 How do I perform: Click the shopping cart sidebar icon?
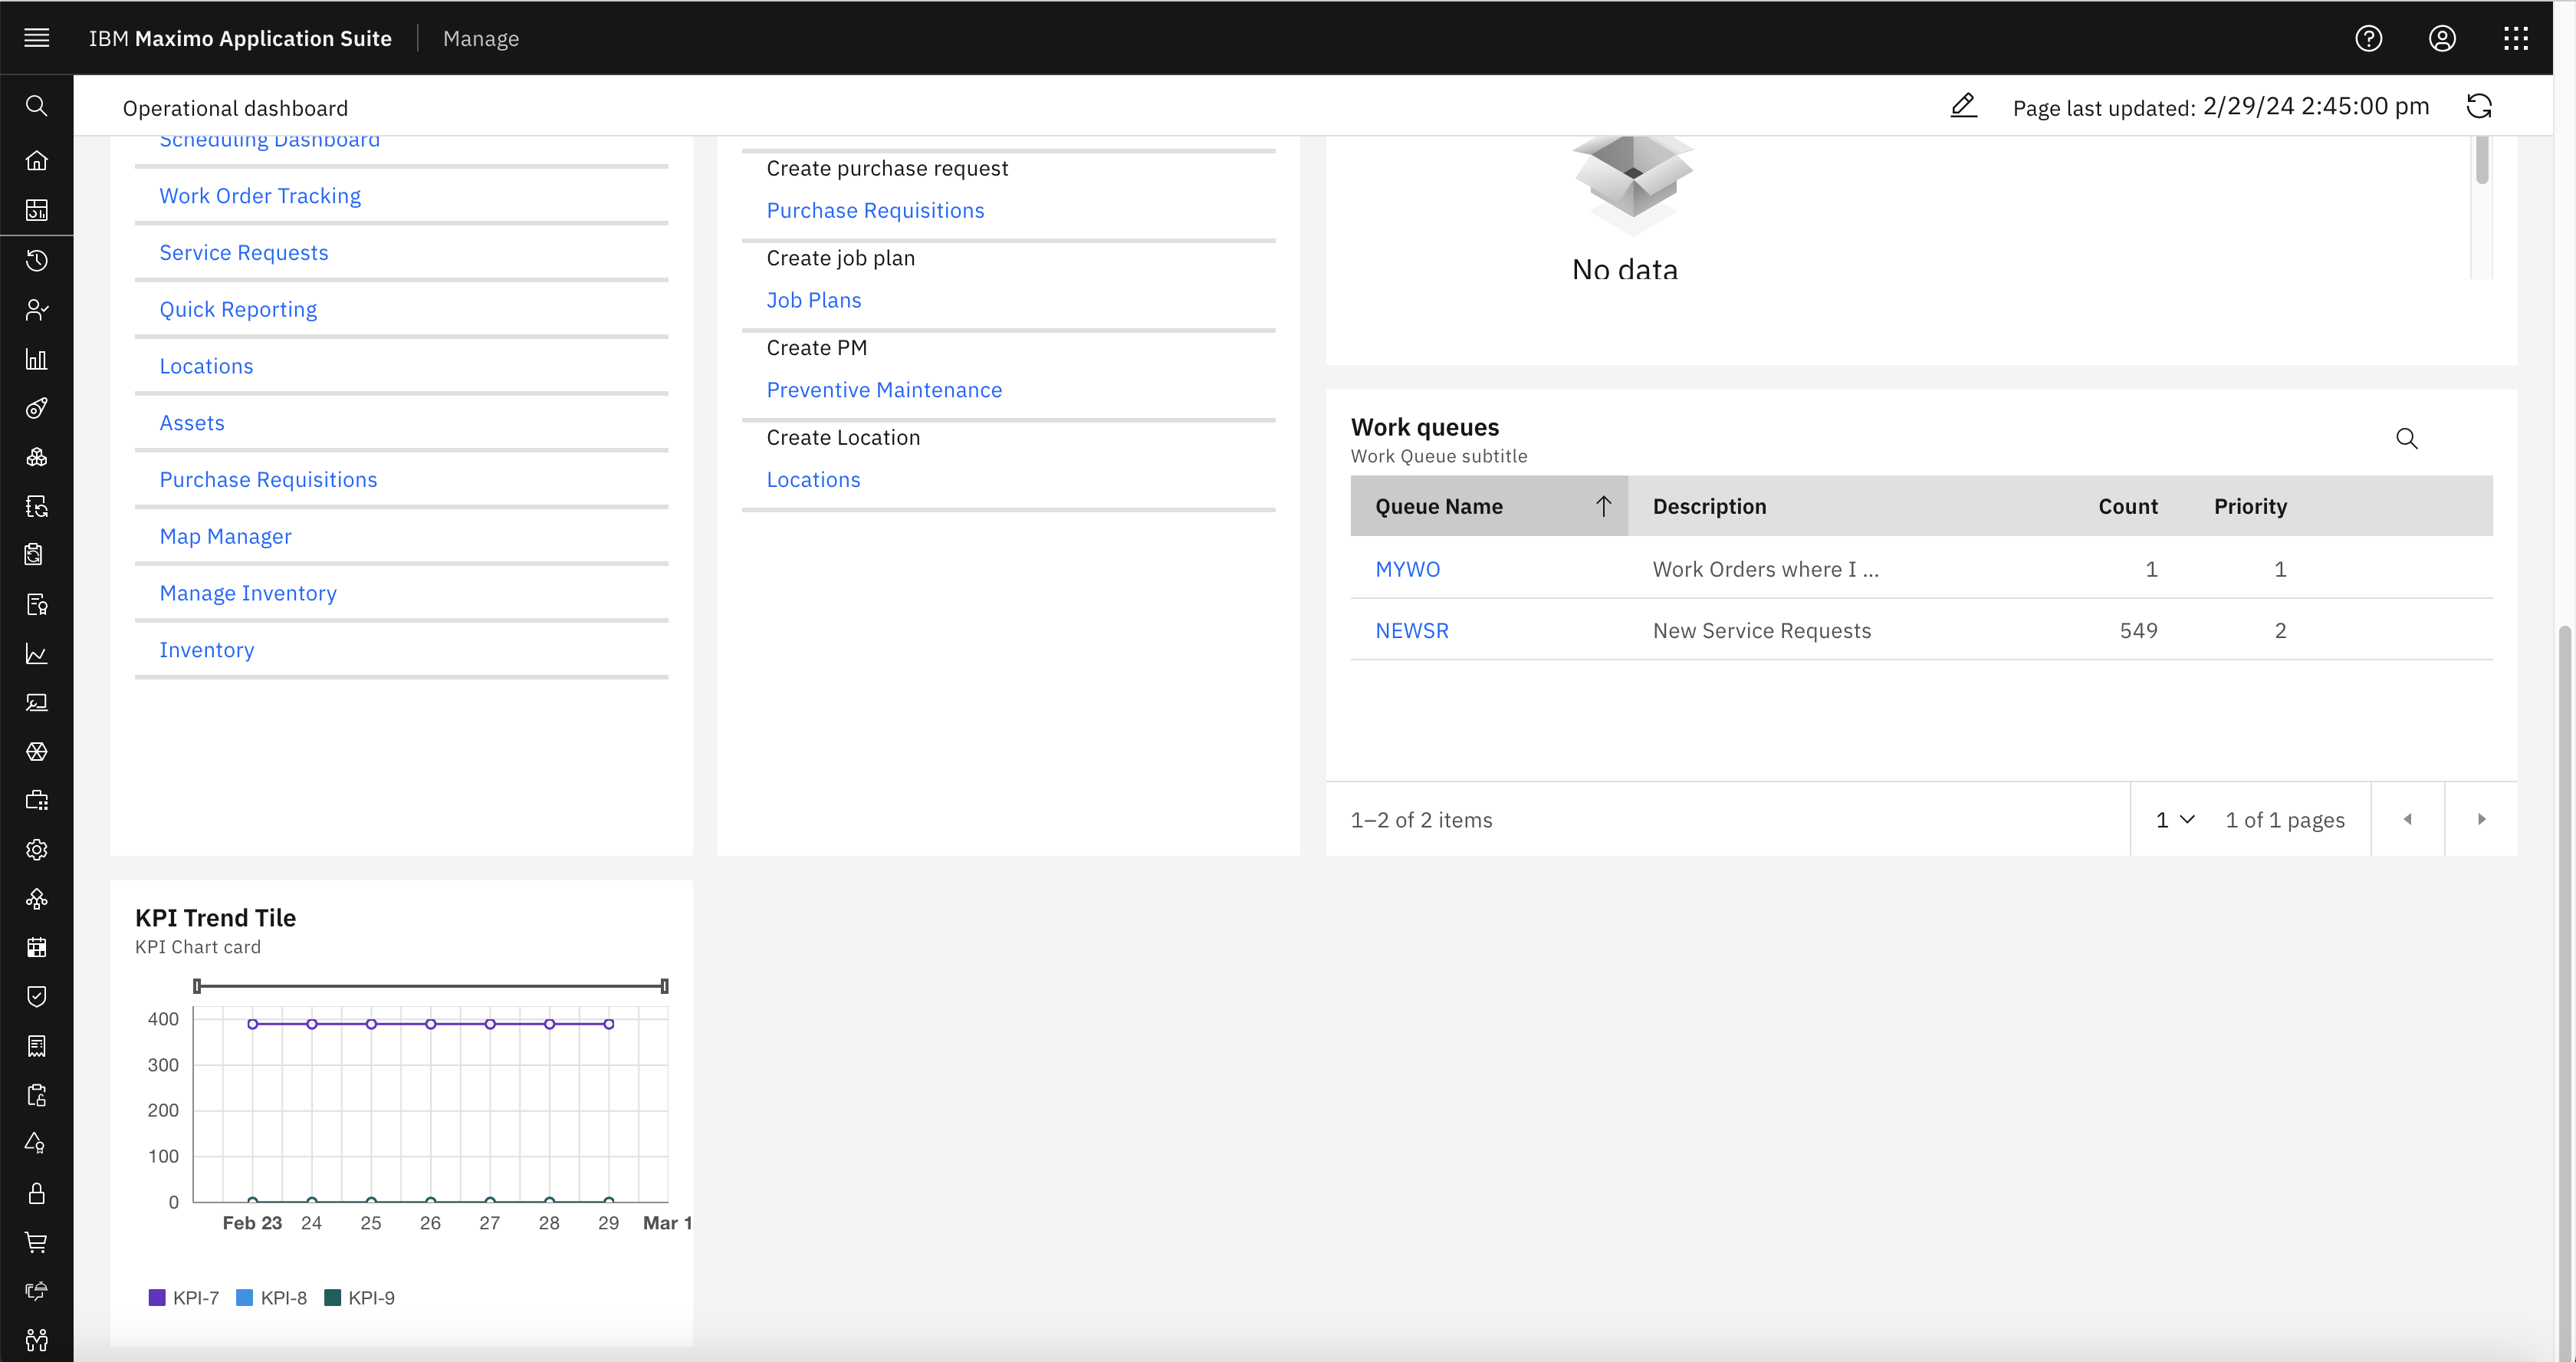coord(37,1242)
